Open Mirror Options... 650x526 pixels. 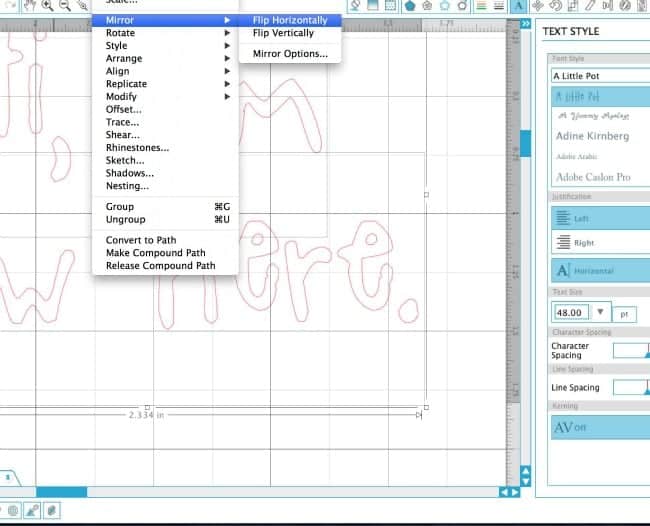pyautogui.click(x=290, y=53)
